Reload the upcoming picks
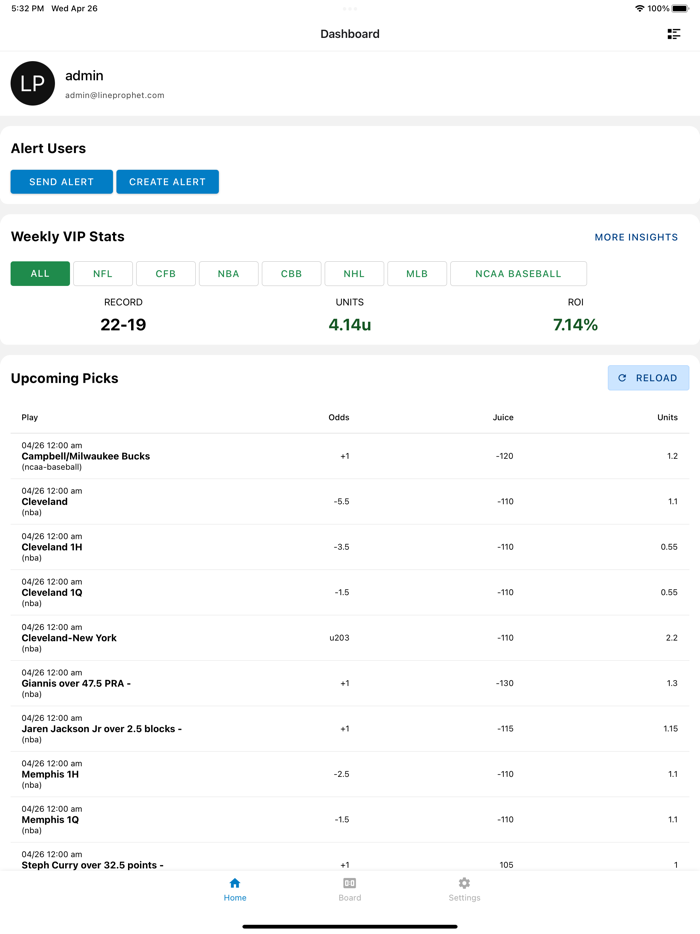Screen dimensions: 700x934 pyautogui.click(x=648, y=378)
